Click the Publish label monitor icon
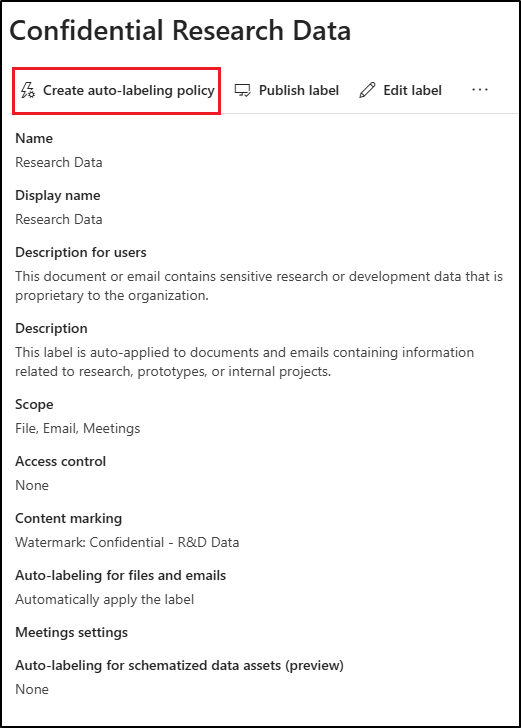 pos(242,91)
